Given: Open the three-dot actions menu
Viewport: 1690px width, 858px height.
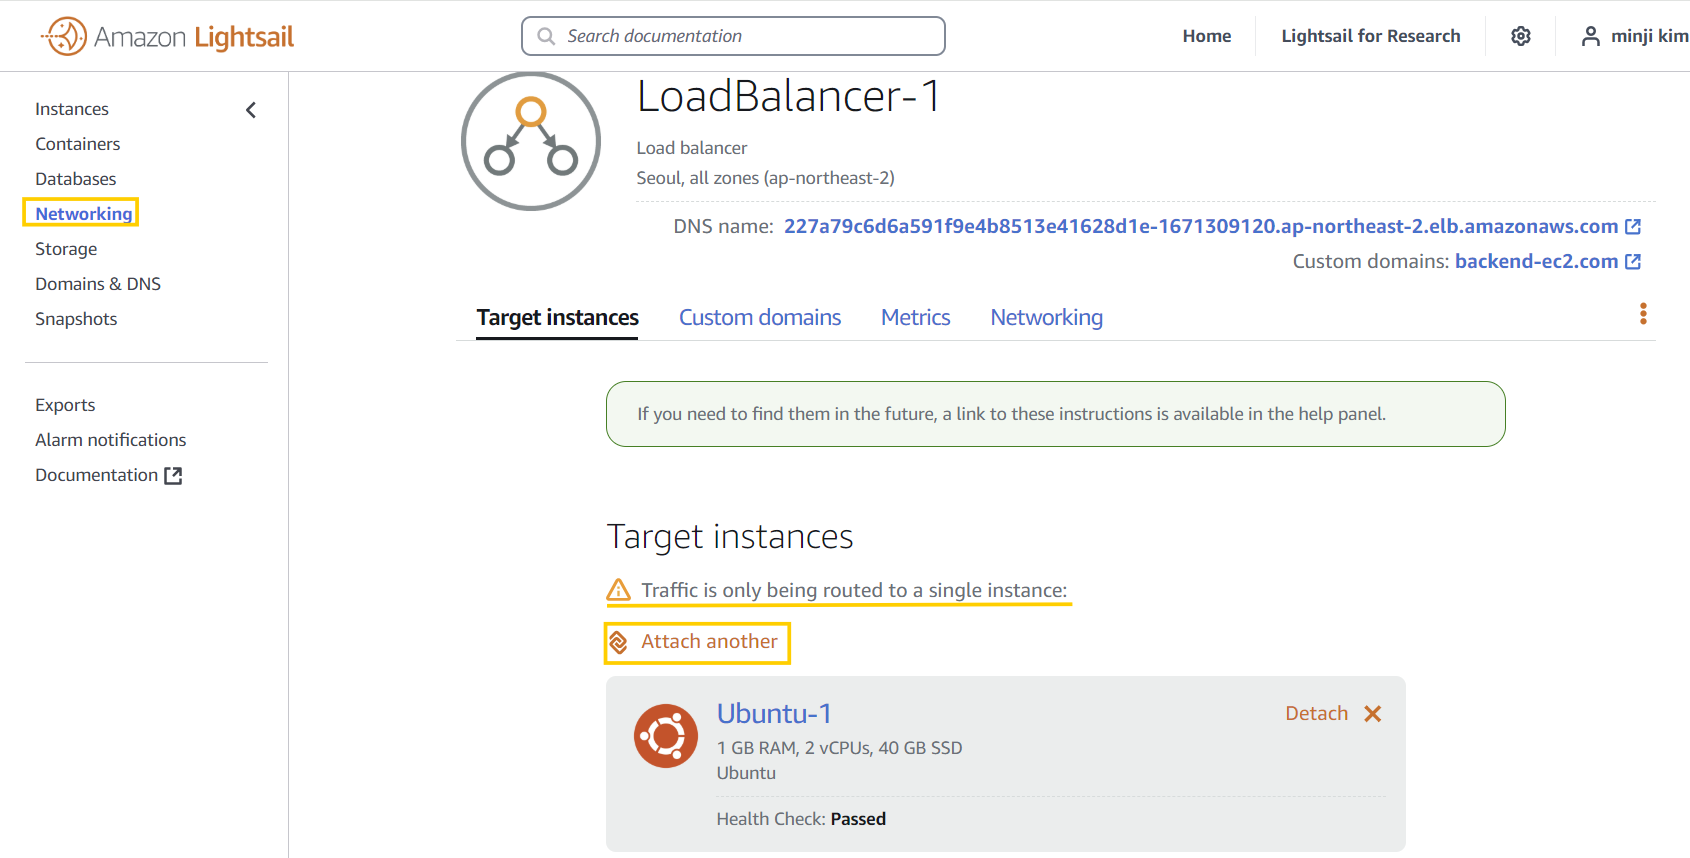Looking at the screenshot, I should pos(1643,314).
